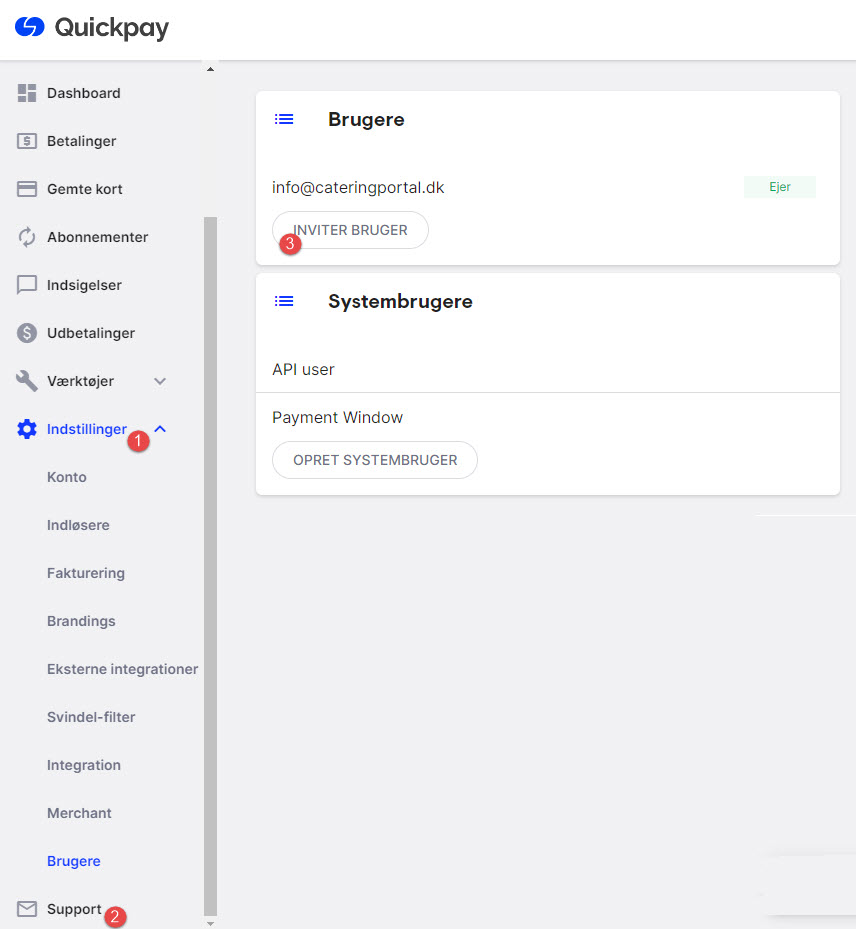Select Brugere in the sidebar submenu
This screenshot has height=929, width=856.
[73, 861]
